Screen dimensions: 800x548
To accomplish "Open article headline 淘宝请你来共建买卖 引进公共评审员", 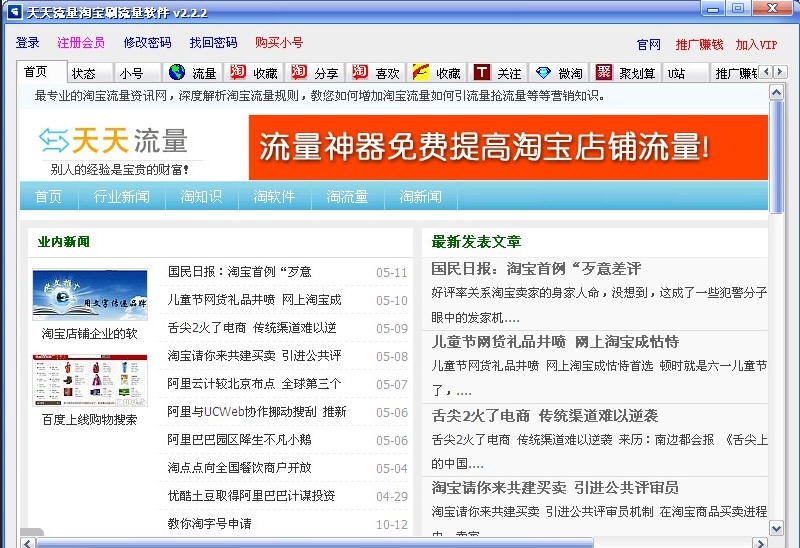I will (555, 488).
